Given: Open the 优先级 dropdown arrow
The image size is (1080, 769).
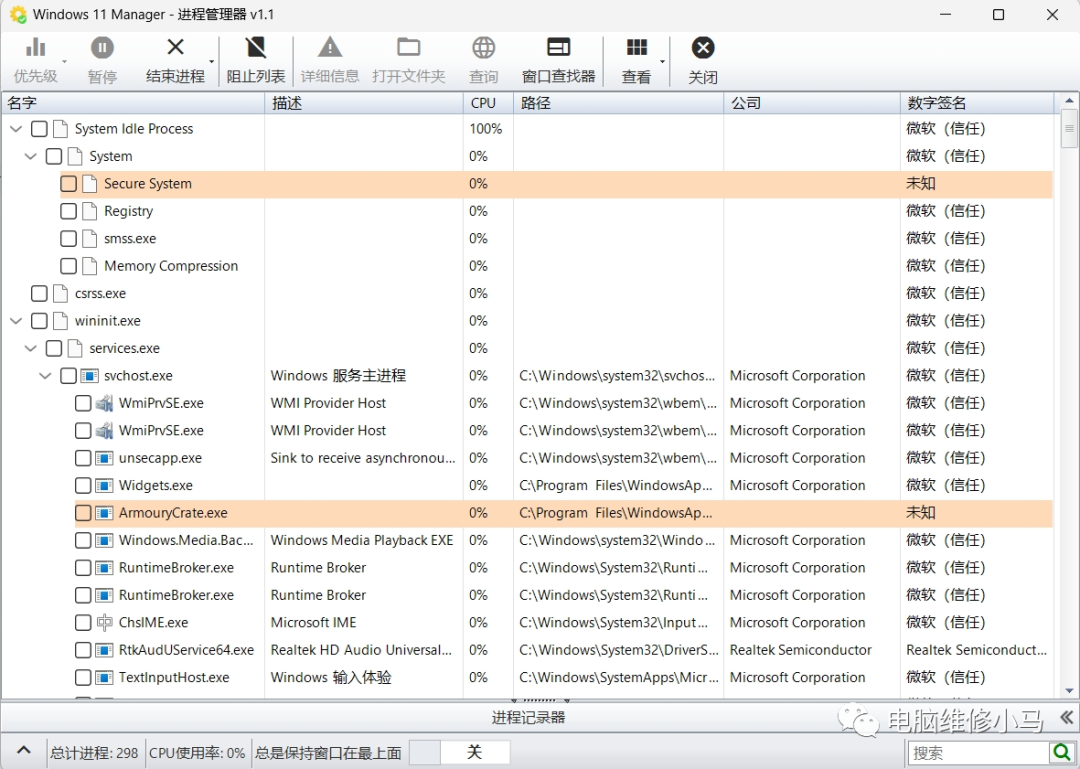Looking at the screenshot, I should [65, 61].
